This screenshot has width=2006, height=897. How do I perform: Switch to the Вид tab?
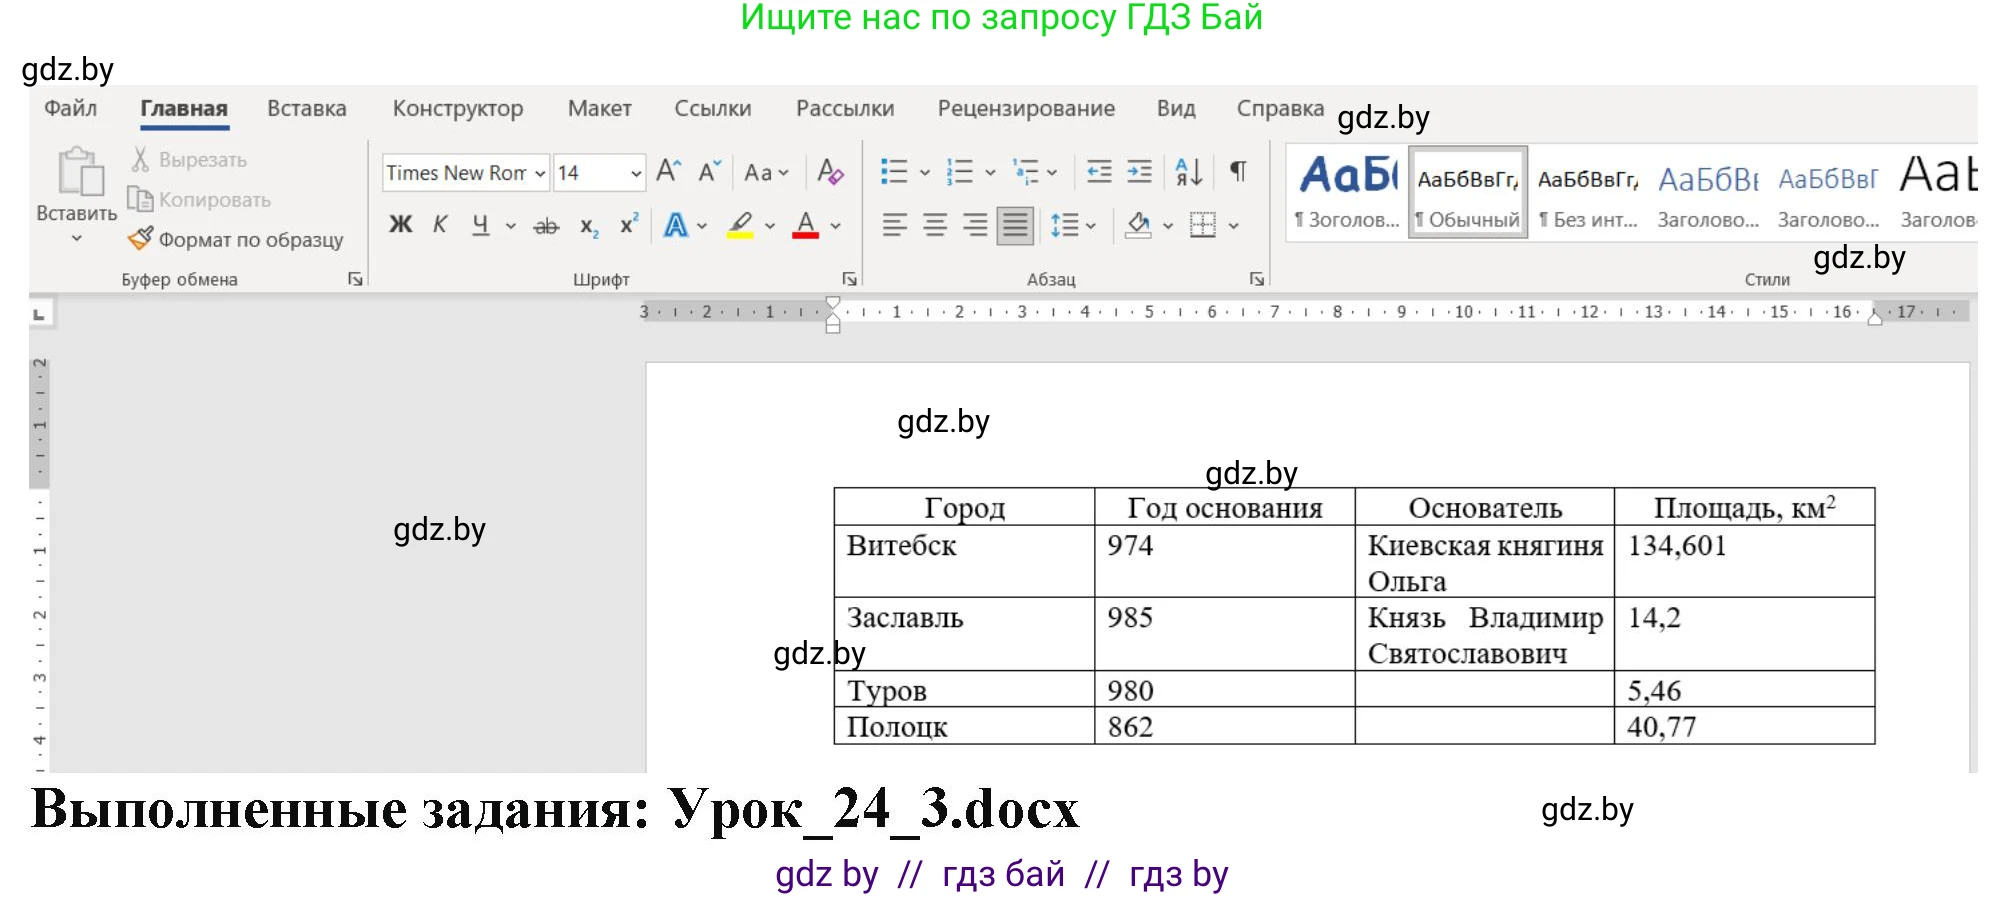(1176, 108)
